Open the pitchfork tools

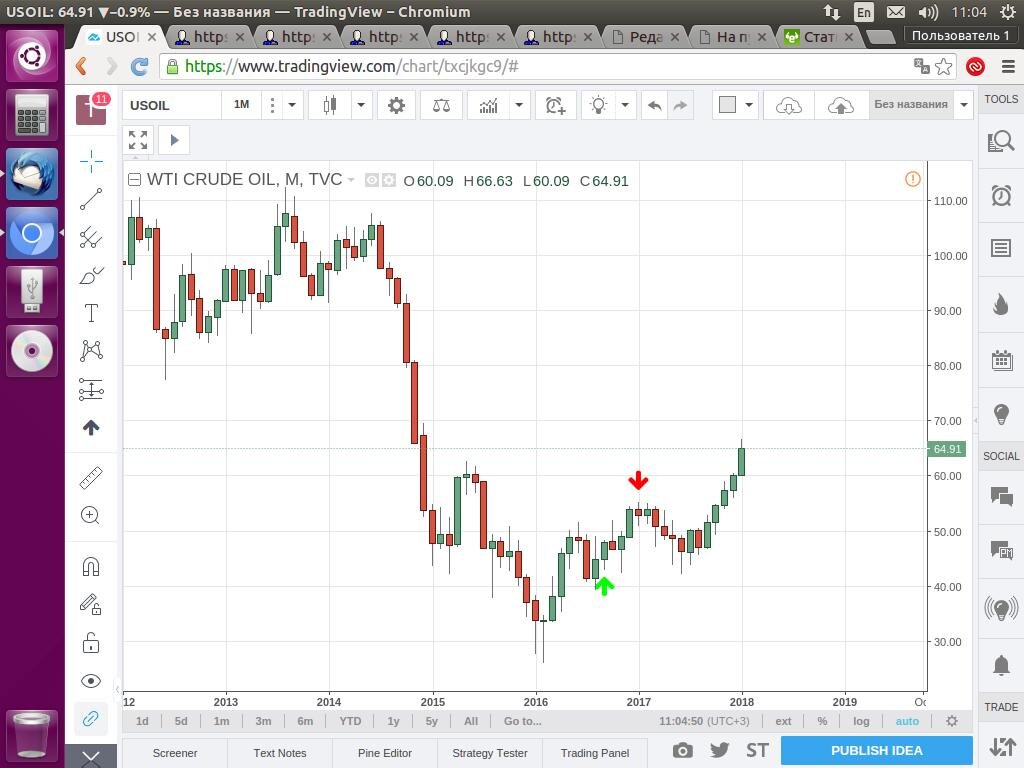[91, 237]
